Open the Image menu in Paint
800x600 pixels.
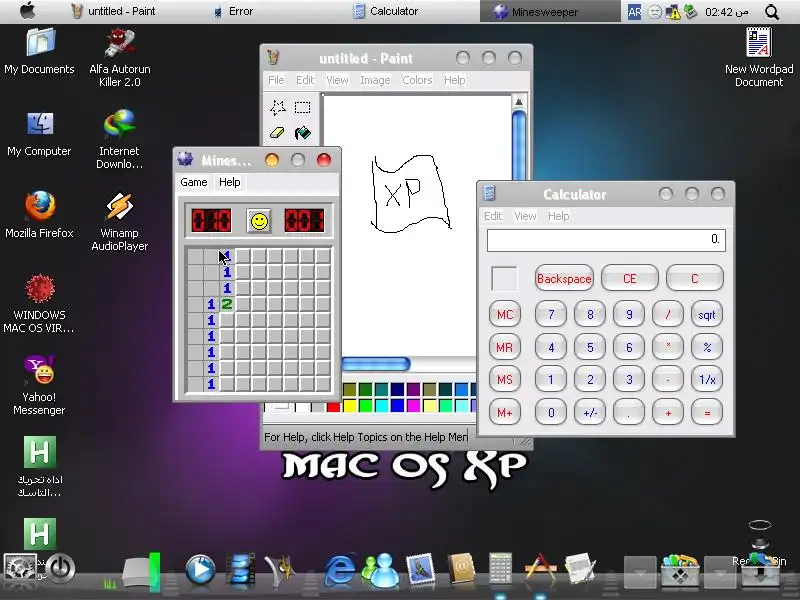(x=375, y=80)
